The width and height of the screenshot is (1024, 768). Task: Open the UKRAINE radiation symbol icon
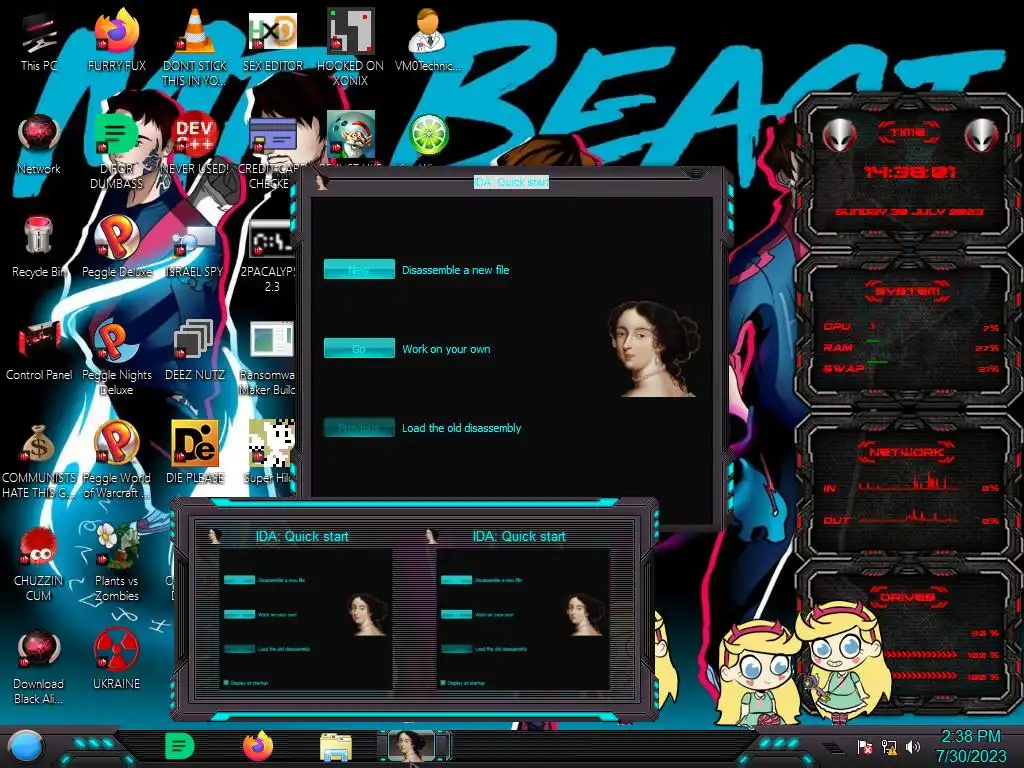tap(116, 660)
